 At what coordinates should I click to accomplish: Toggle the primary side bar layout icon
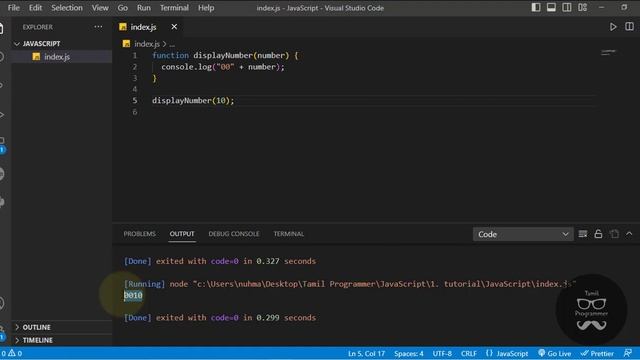click(536, 7)
